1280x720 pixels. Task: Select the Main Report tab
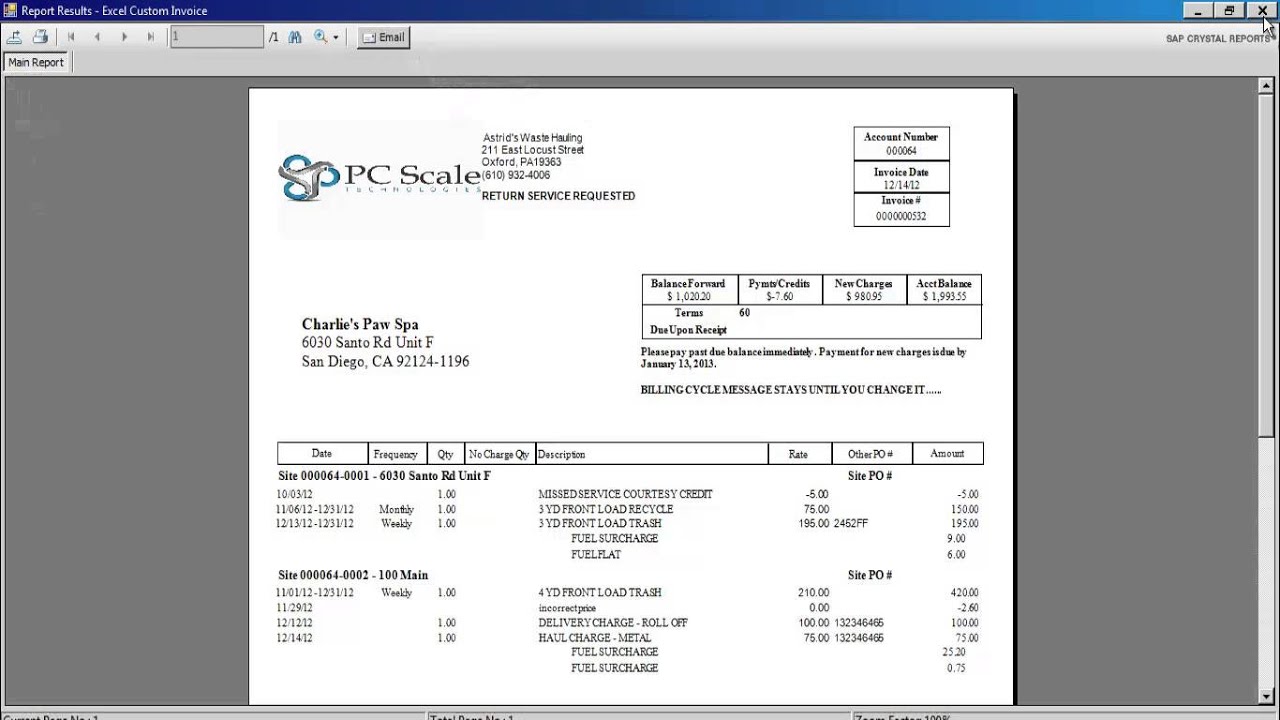[36, 62]
